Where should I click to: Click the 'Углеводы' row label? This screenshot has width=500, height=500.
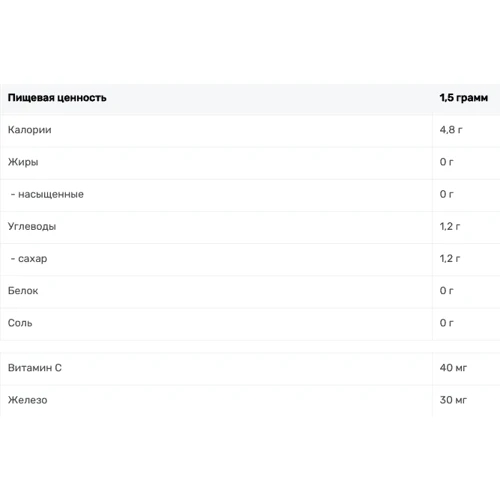pyautogui.click(x=32, y=226)
